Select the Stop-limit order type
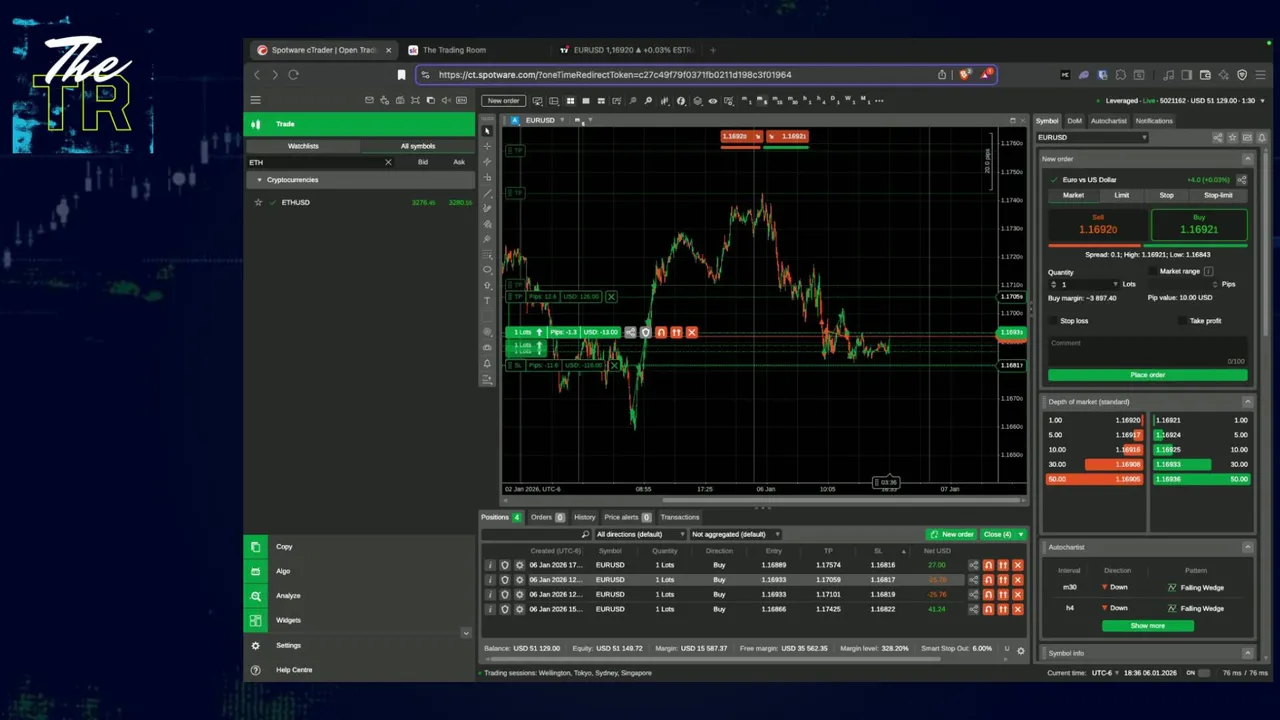1280x720 pixels. (x=1218, y=196)
